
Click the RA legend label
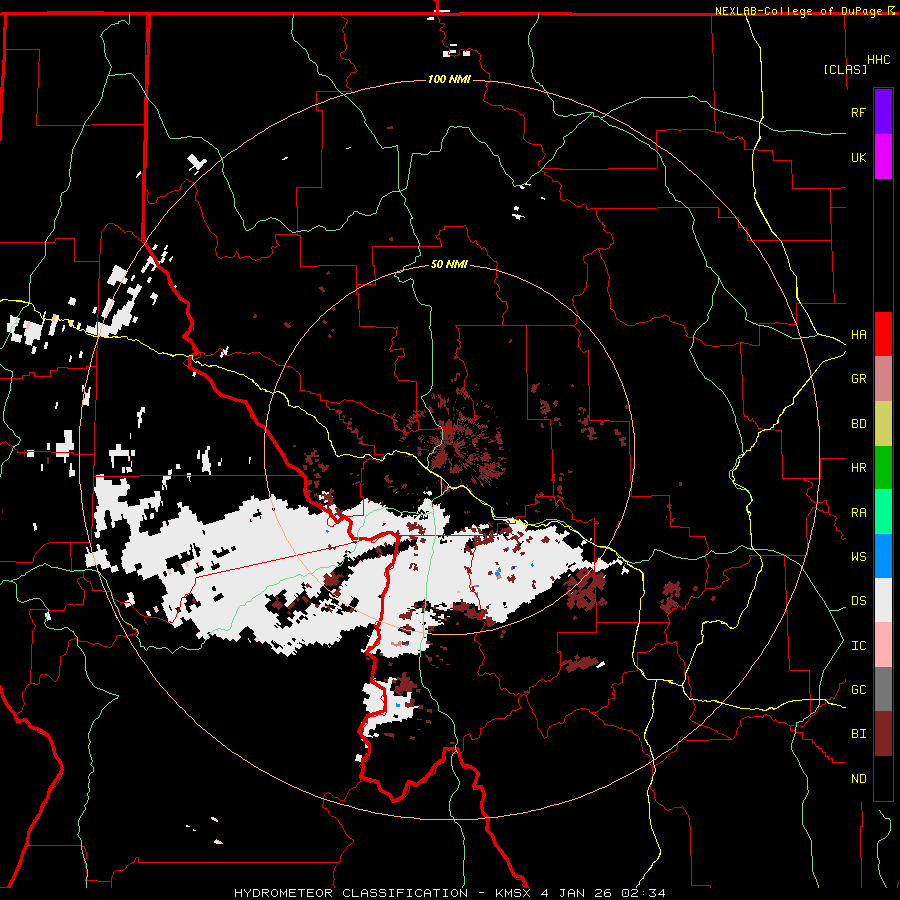coord(859,513)
